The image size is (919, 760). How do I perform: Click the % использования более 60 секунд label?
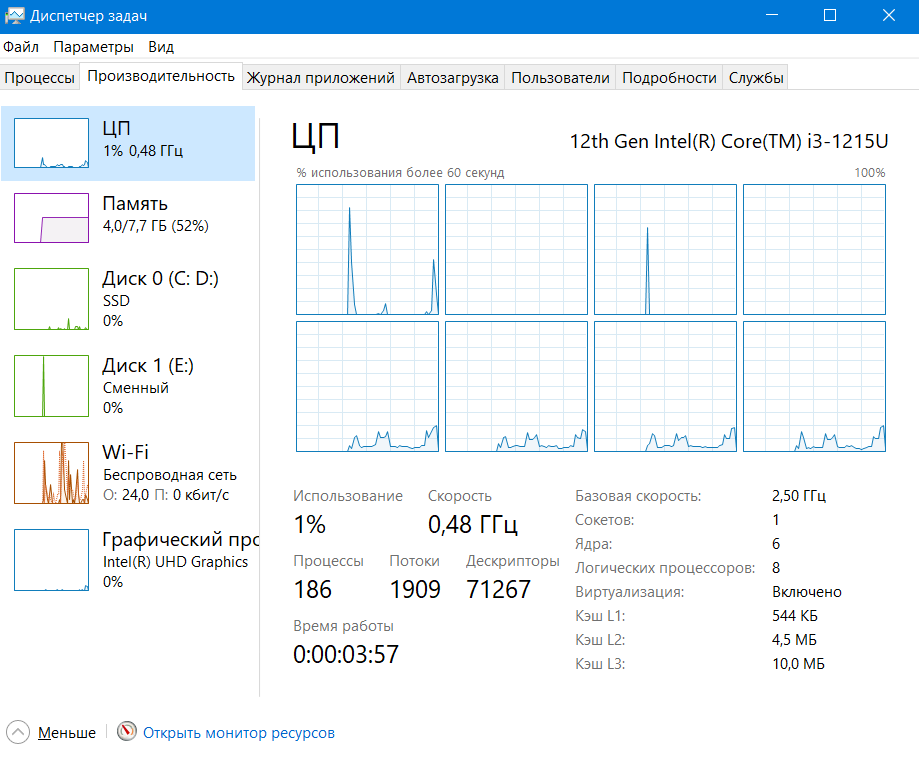coord(400,173)
